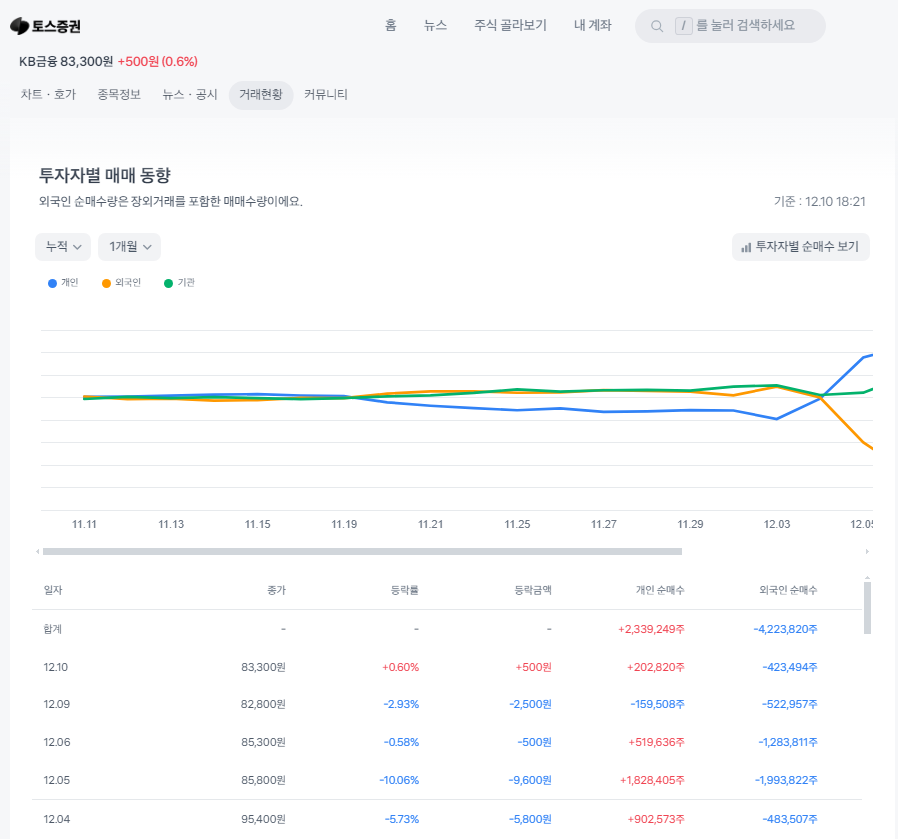Click the 투자자별 매매 동향 heading
This screenshot has width=898, height=839.
[x=105, y=175]
